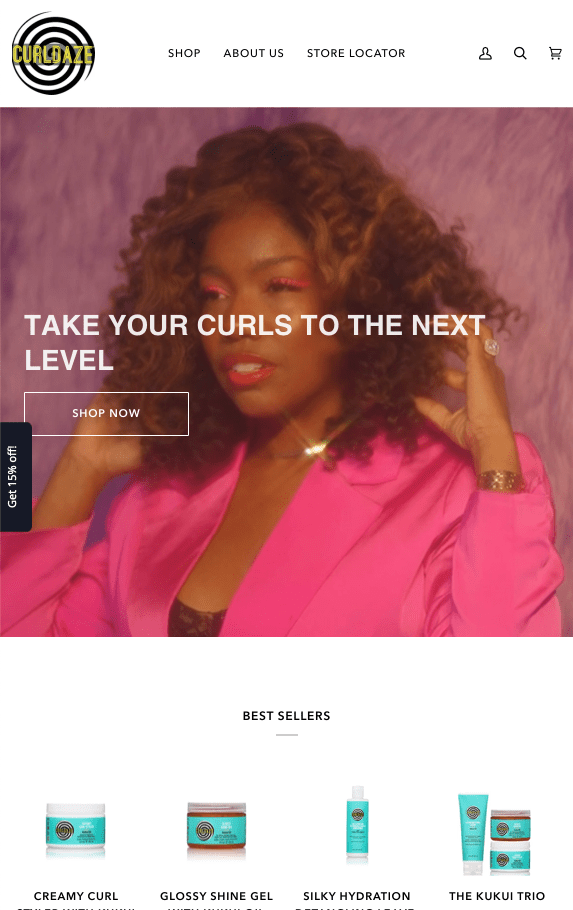The image size is (573, 910).
Task: Go to About Us page
Action: pos(254,53)
